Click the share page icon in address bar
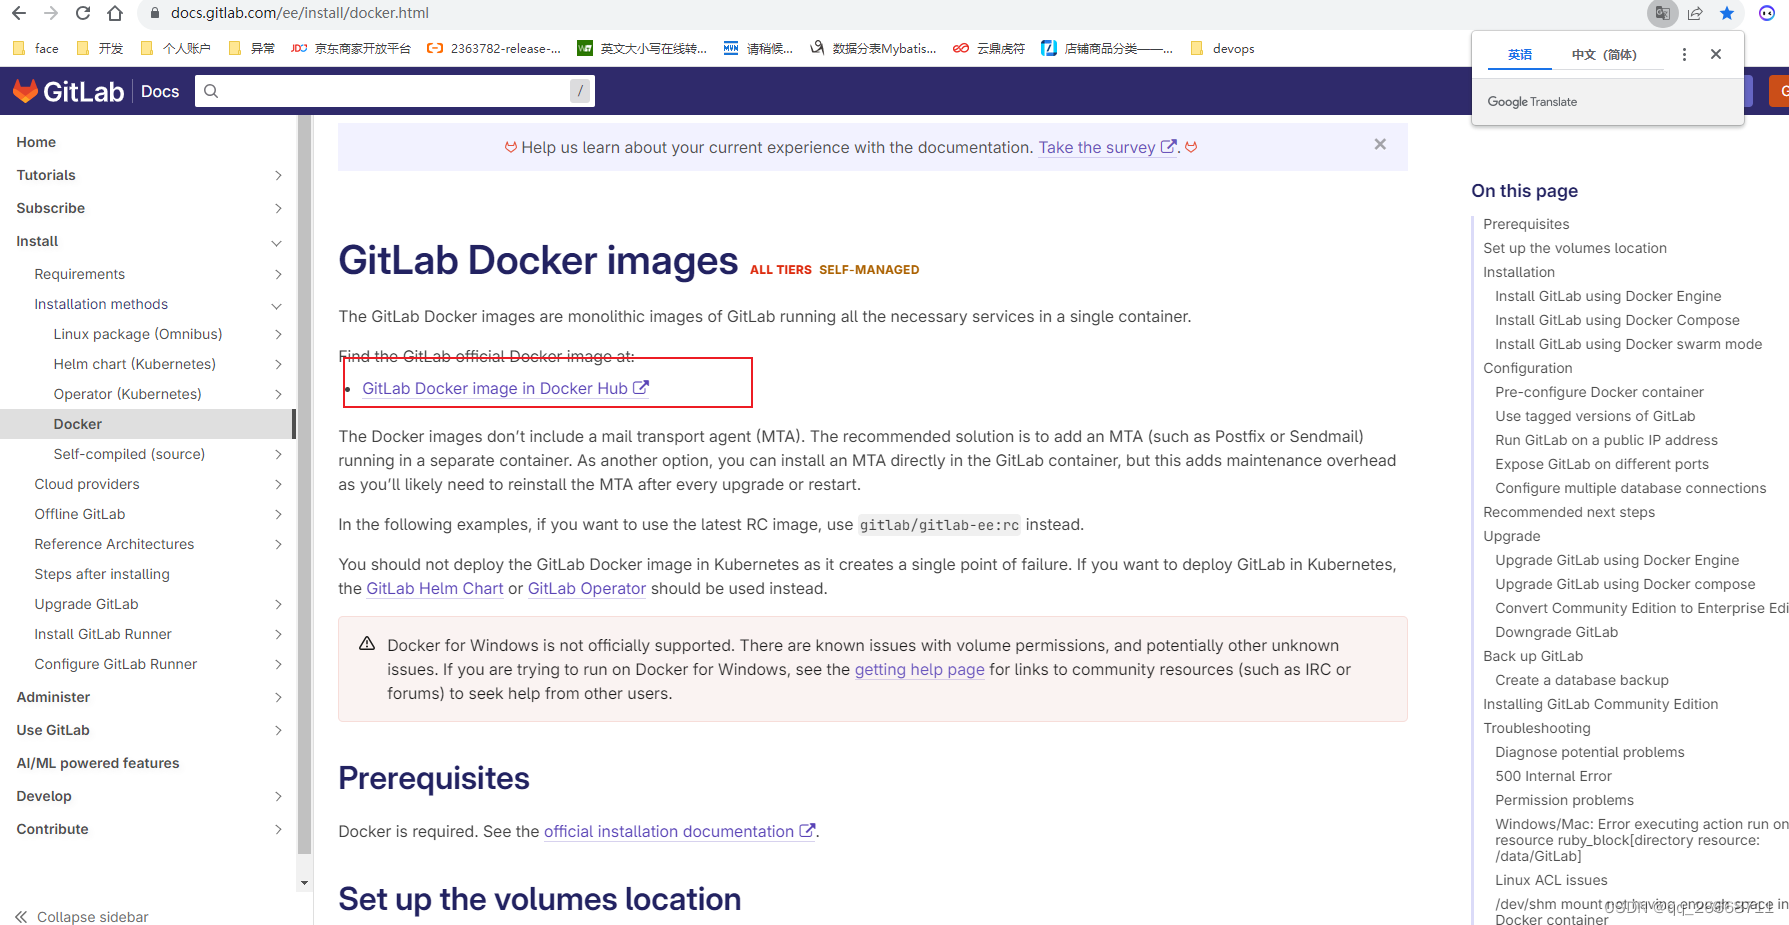This screenshot has width=1789, height=925. (1695, 13)
